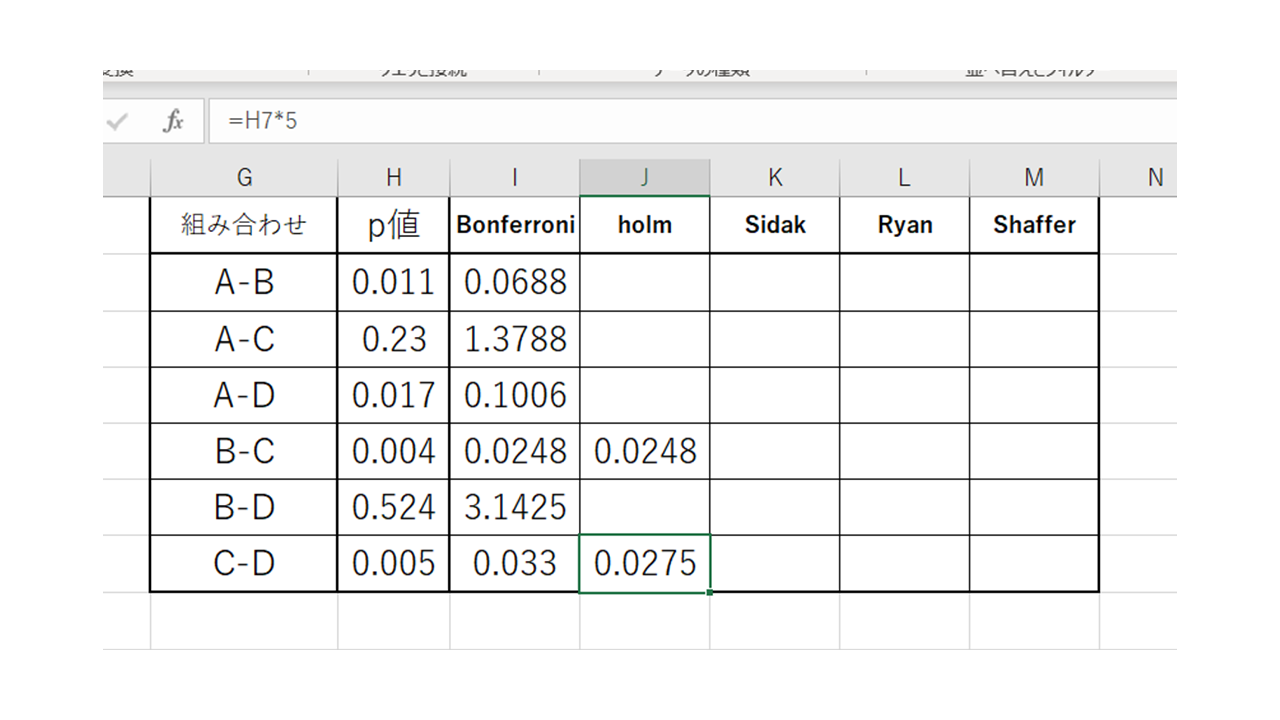Click the A-B combination cell
The image size is (1280, 720).
click(x=244, y=283)
